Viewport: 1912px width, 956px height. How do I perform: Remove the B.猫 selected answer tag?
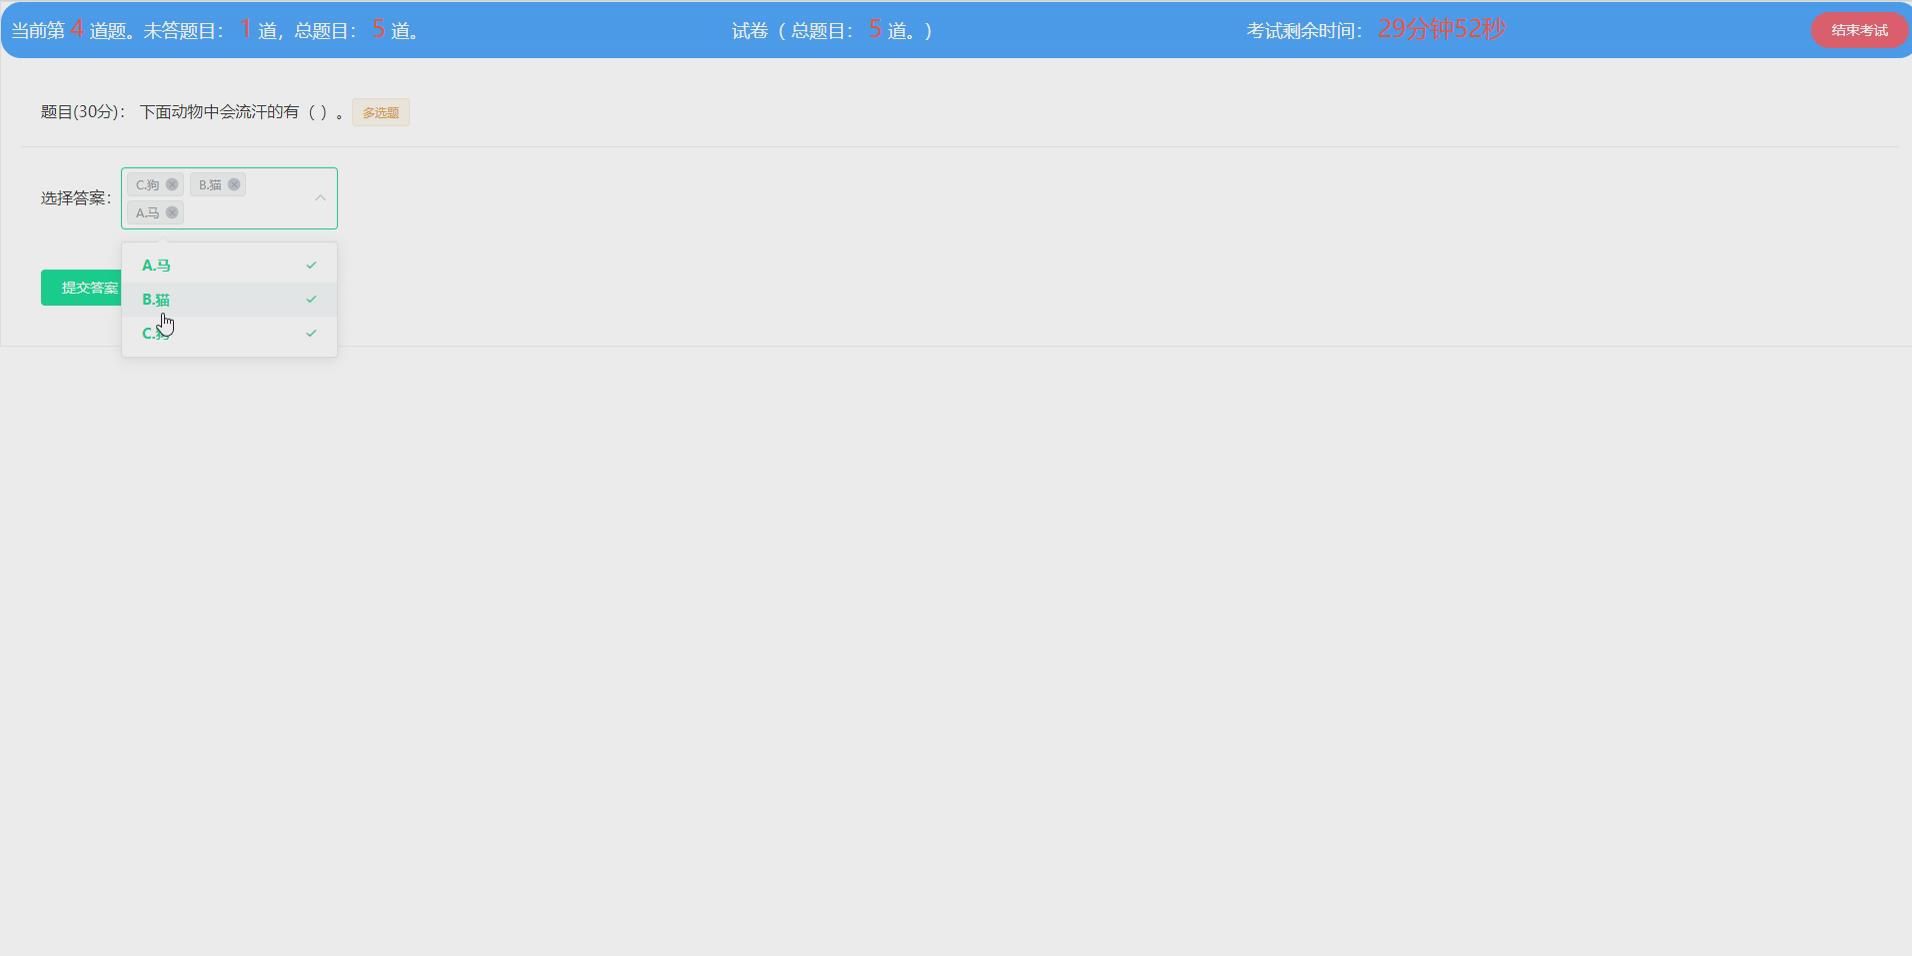click(x=233, y=184)
